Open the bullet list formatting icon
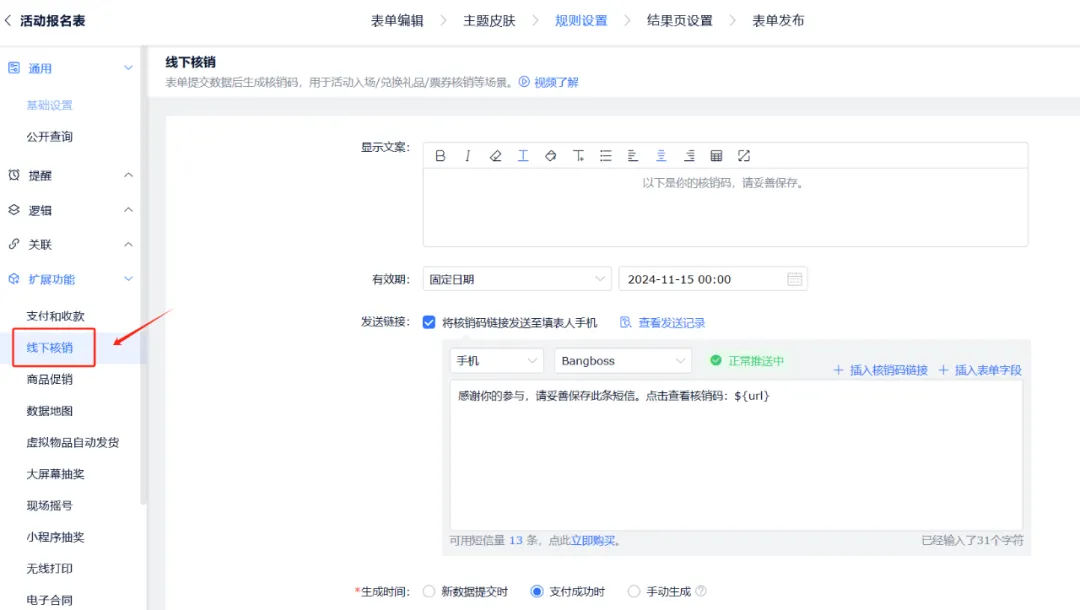Viewport: 1080px width, 610px height. click(x=605, y=156)
